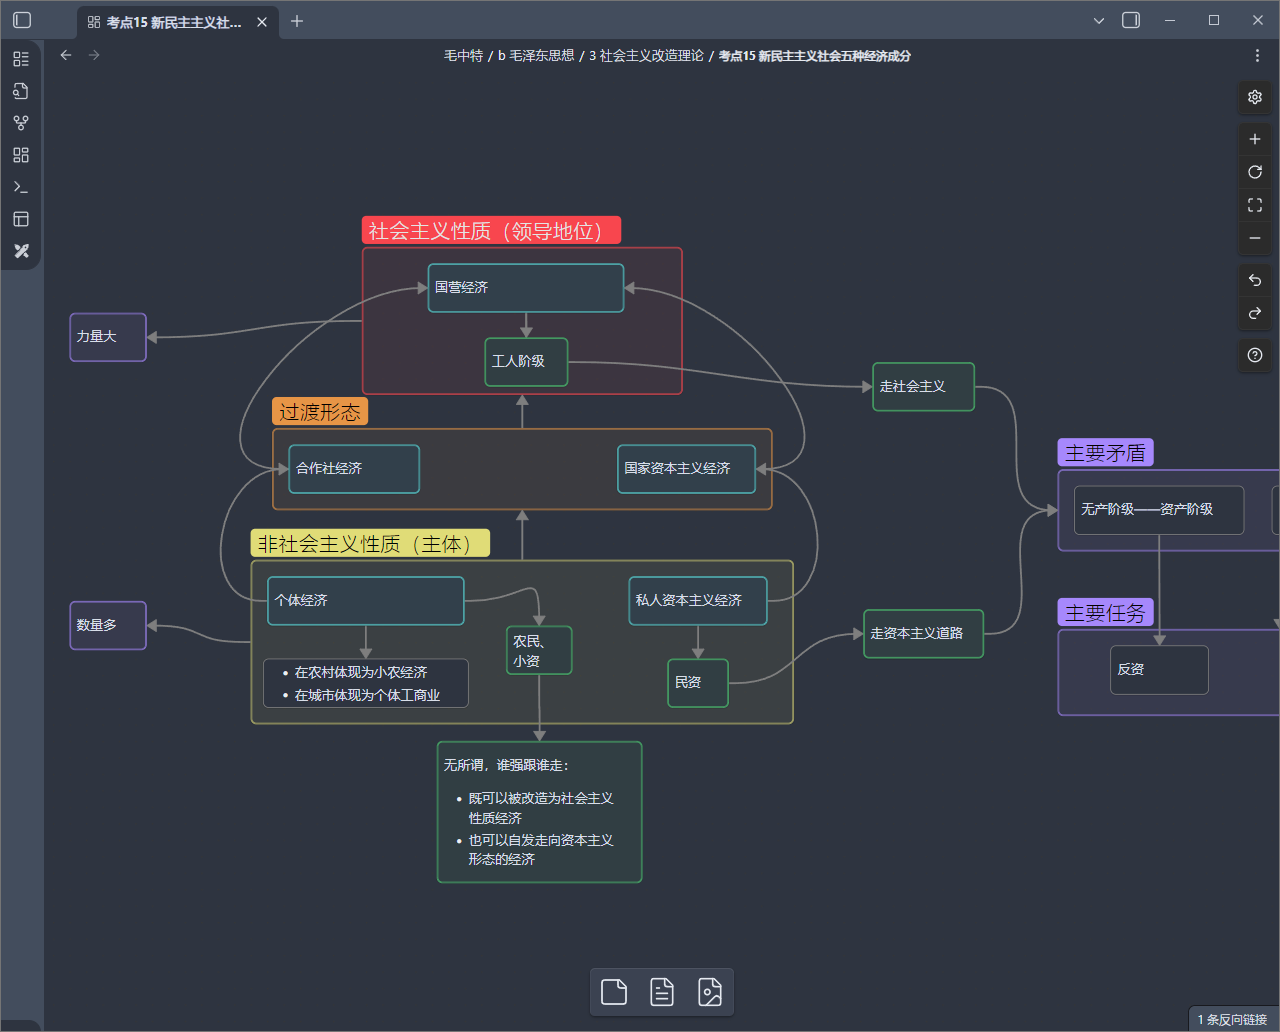Click the template layout ribbon icon
Viewport: 1280px width, 1032px height.
[x=21, y=219]
